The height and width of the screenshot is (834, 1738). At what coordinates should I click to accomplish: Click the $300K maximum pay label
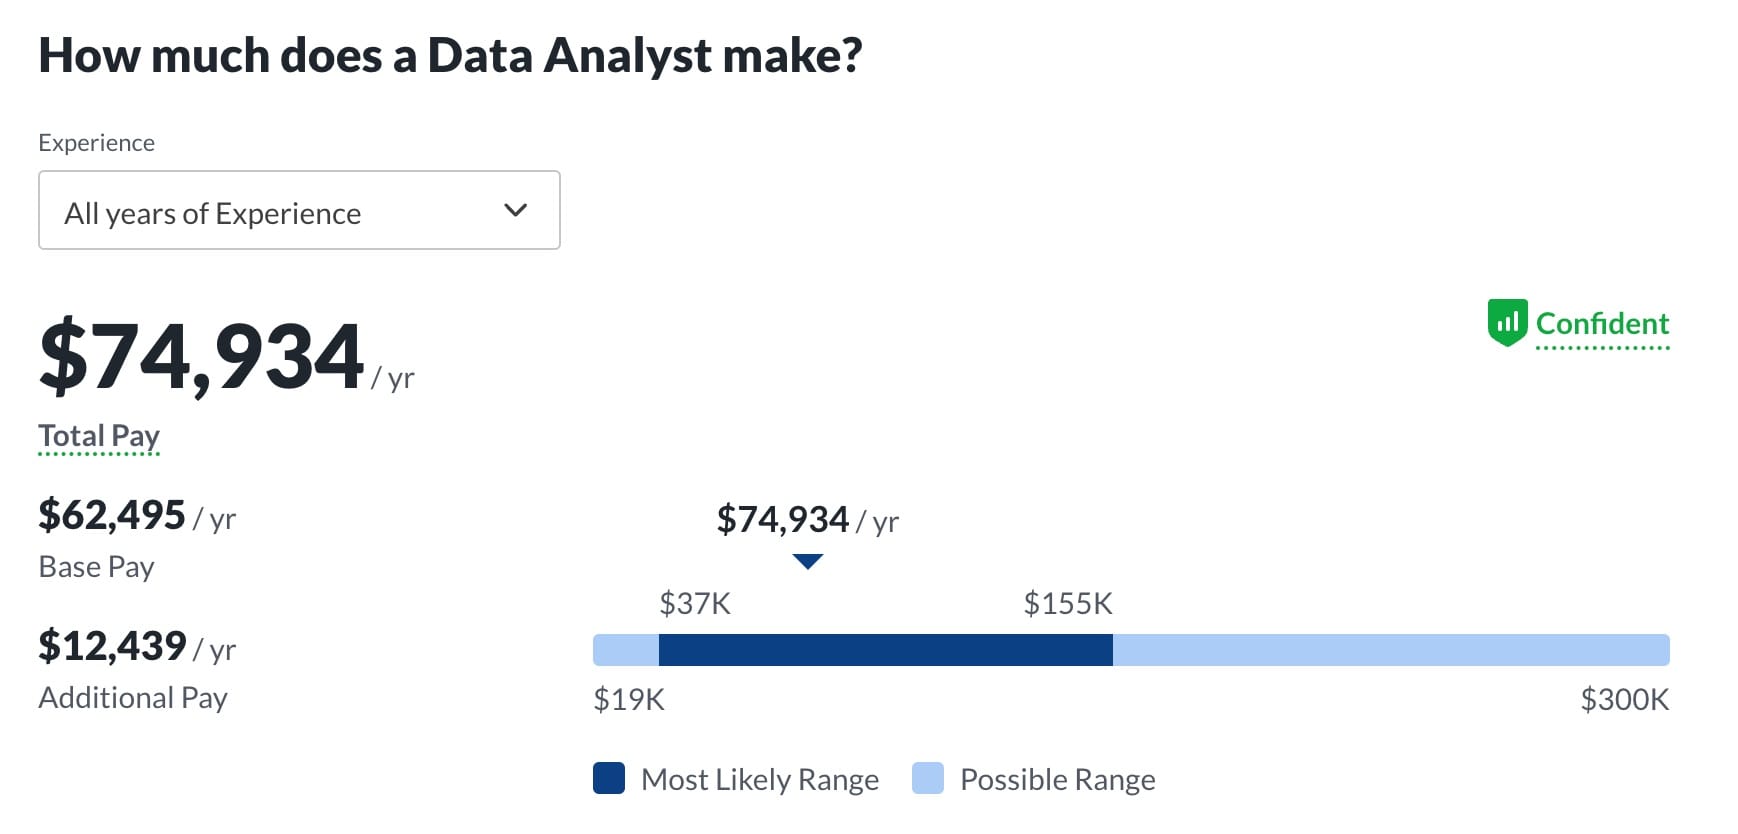tap(1624, 699)
